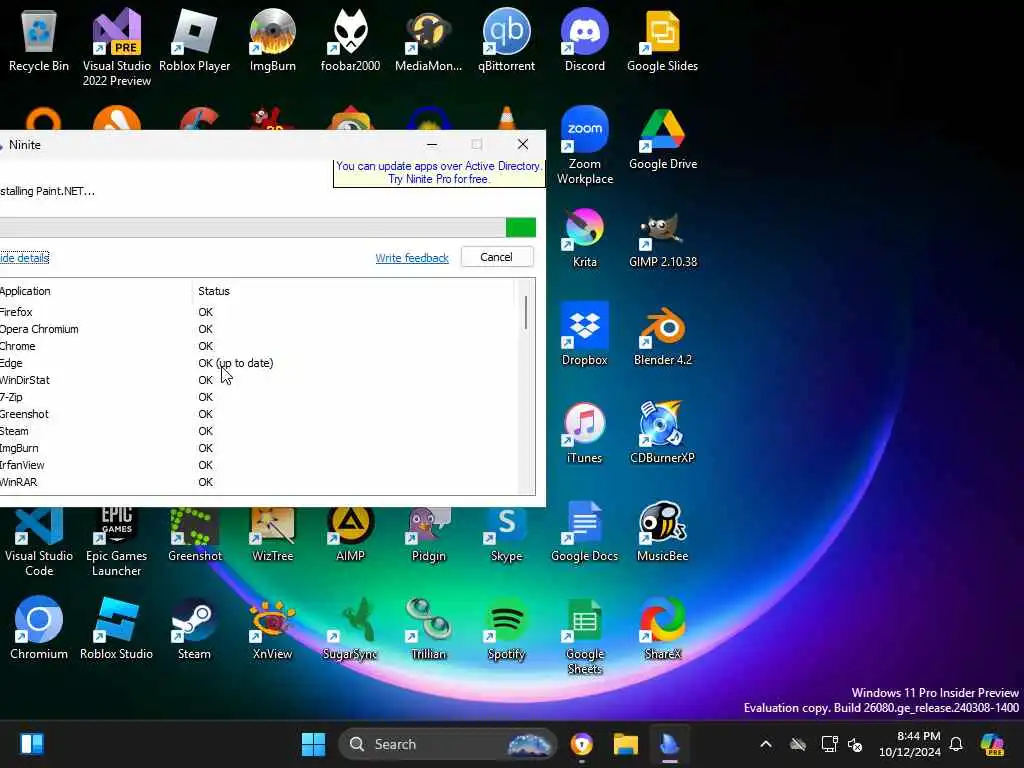The image size is (1024, 768).
Task: Click the Ninite details list scrollbar
Action: tap(526, 313)
